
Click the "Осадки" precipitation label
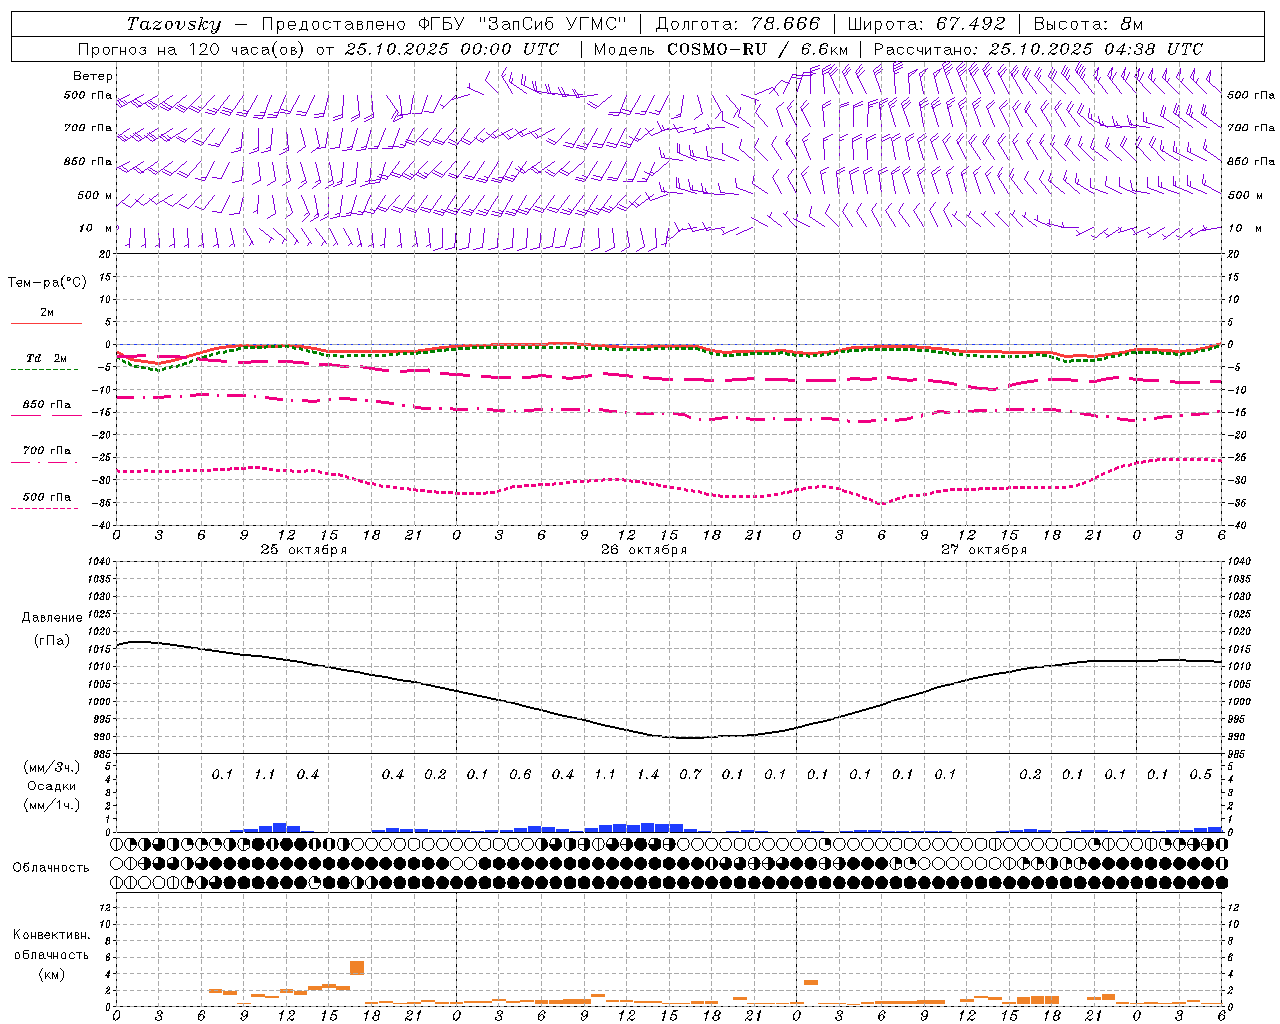pyautogui.click(x=52, y=786)
